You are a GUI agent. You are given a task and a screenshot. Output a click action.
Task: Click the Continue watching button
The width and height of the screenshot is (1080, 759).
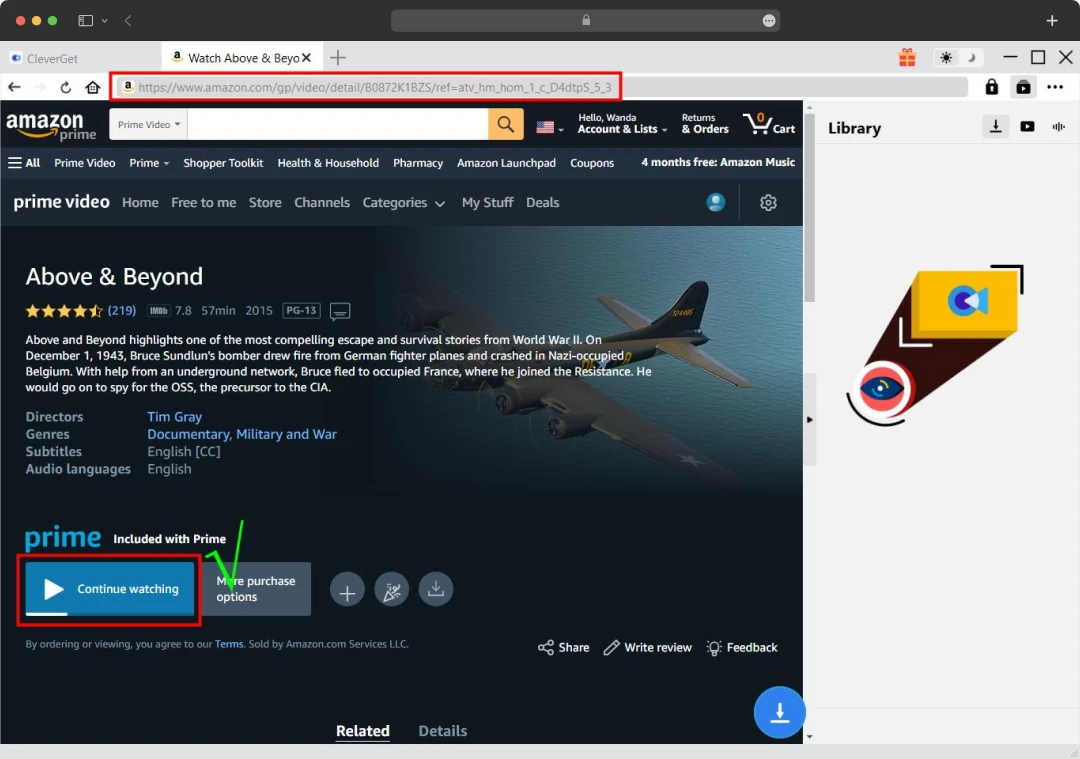pos(108,589)
